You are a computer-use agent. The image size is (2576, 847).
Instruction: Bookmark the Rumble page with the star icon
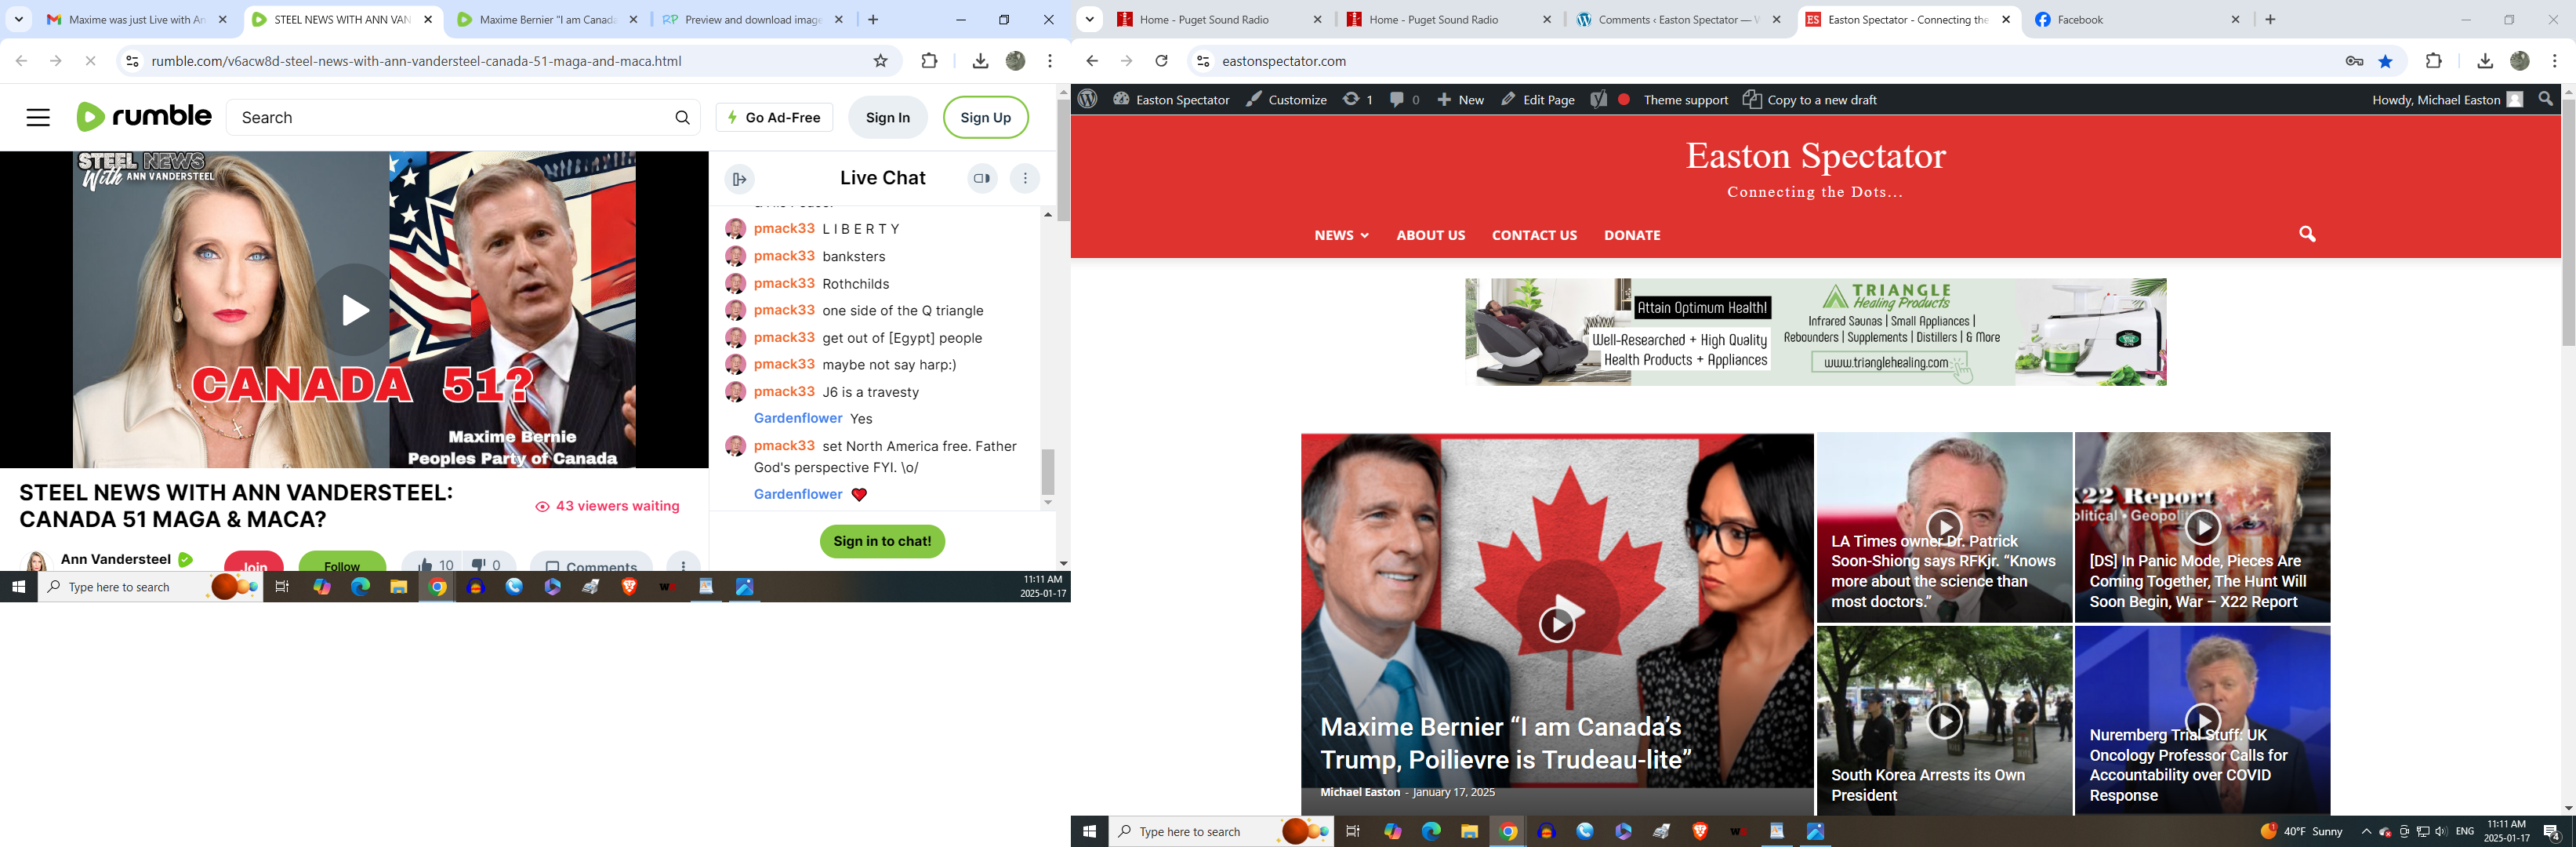pyautogui.click(x=880, y=61)
